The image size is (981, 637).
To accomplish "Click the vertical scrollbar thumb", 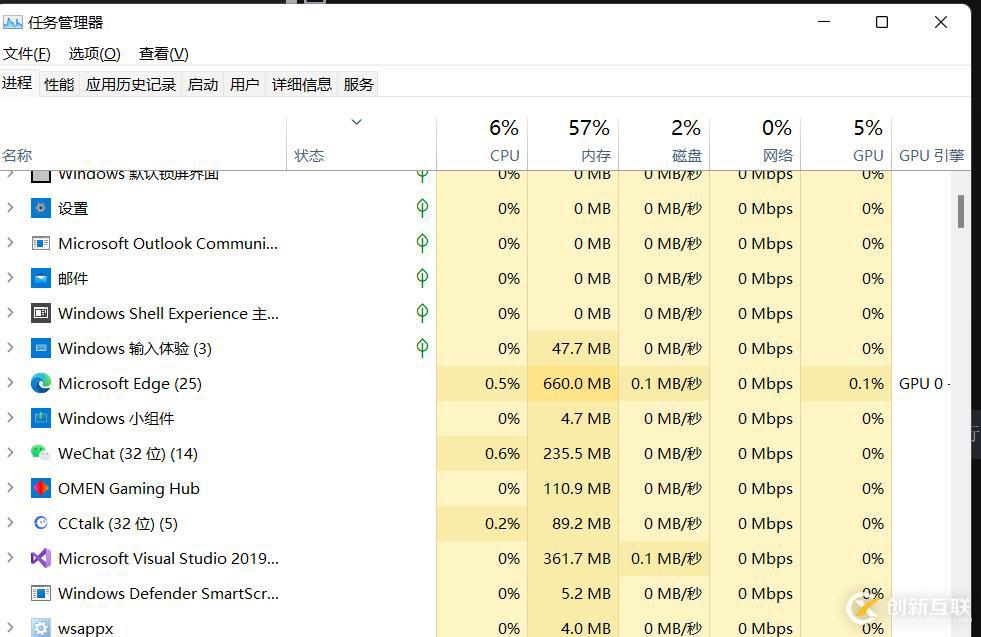I will point(961,211).
